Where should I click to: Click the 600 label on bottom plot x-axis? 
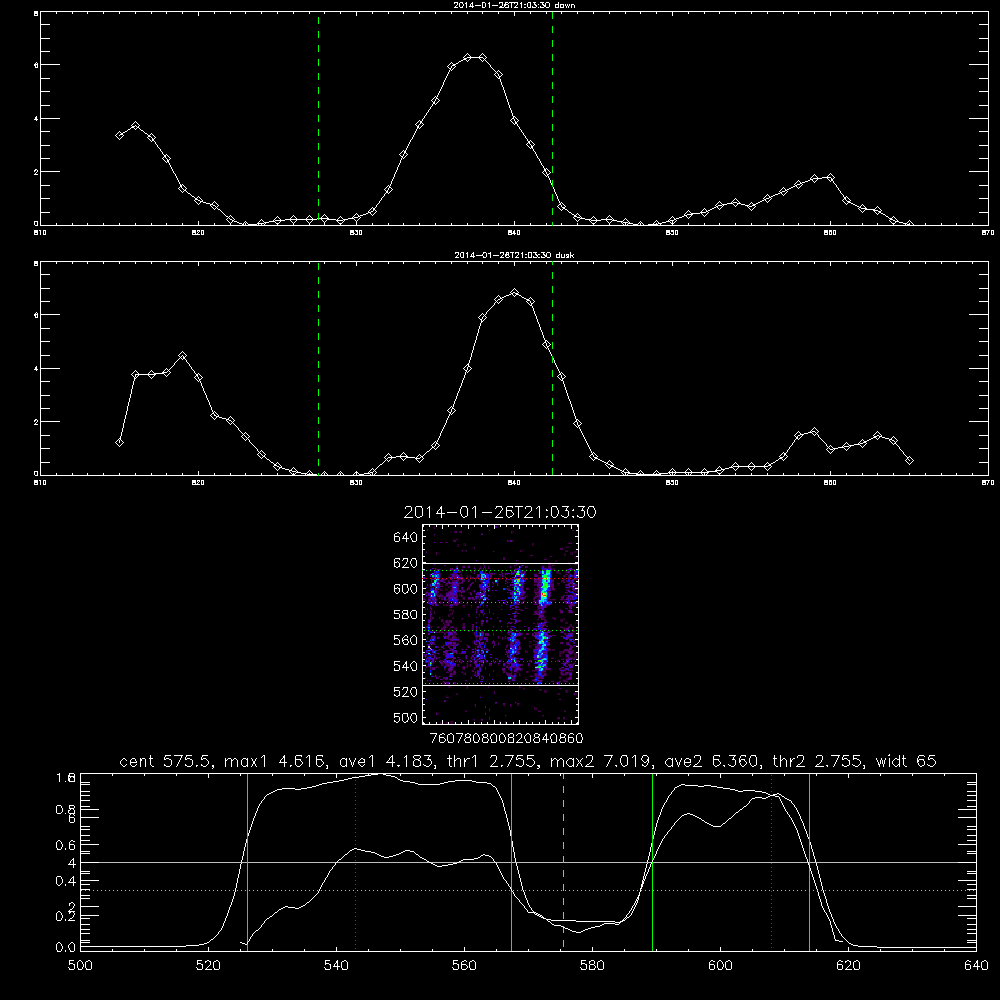pos(720,966)
